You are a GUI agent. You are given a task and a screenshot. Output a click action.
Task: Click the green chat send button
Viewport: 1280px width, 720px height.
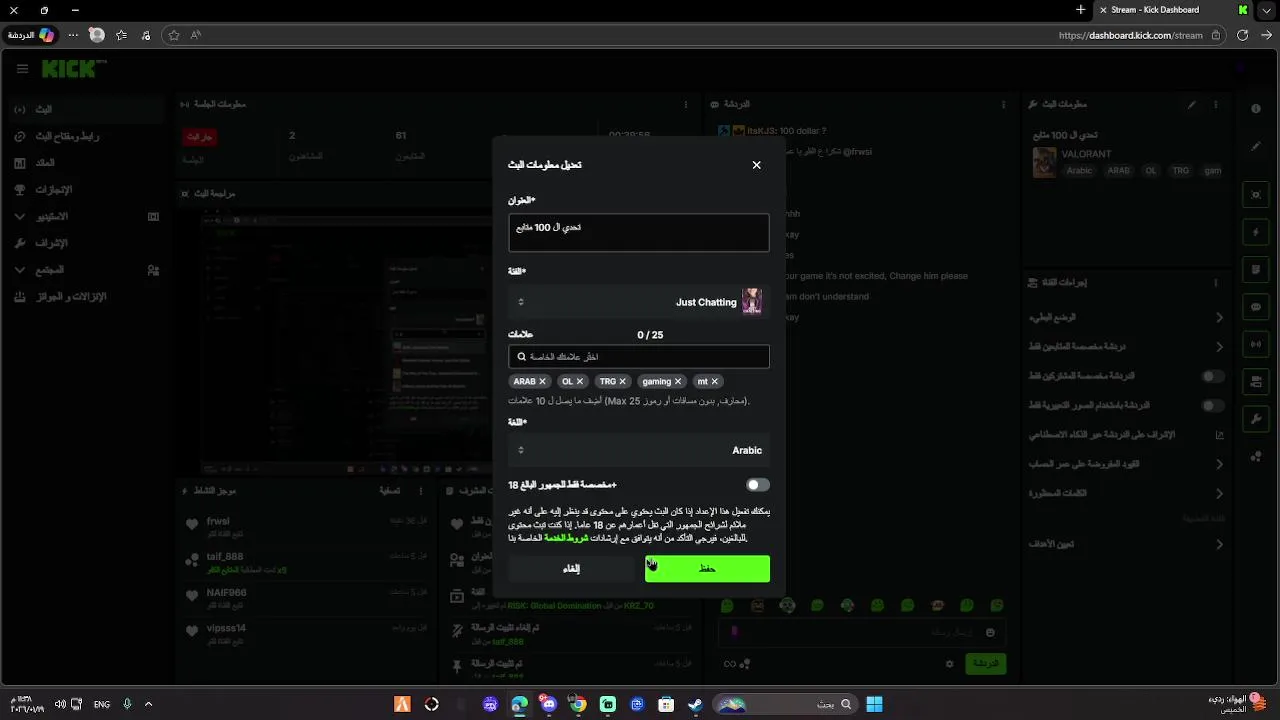(985, 663)
